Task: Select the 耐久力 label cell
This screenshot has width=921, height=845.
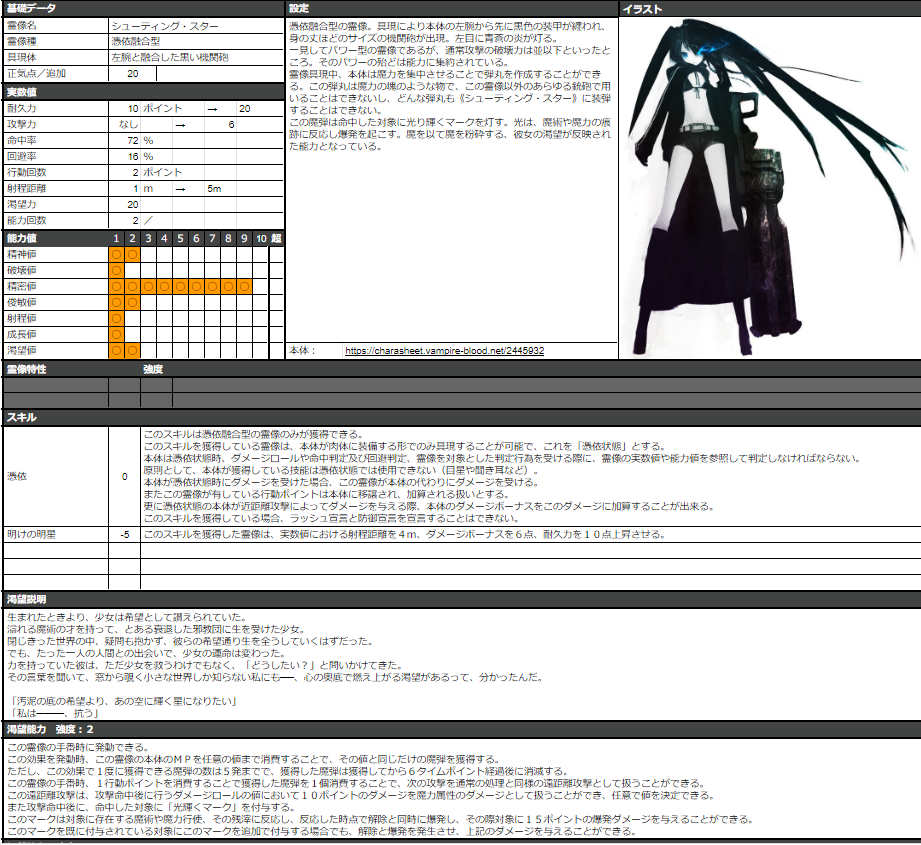Action: tap(56, 109)
